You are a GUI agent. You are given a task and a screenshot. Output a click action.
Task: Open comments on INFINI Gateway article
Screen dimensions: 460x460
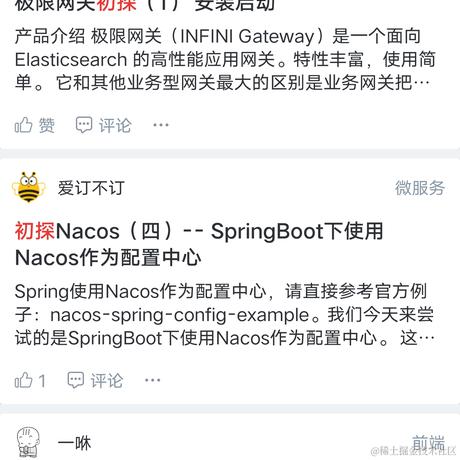[x=103, y=125]
